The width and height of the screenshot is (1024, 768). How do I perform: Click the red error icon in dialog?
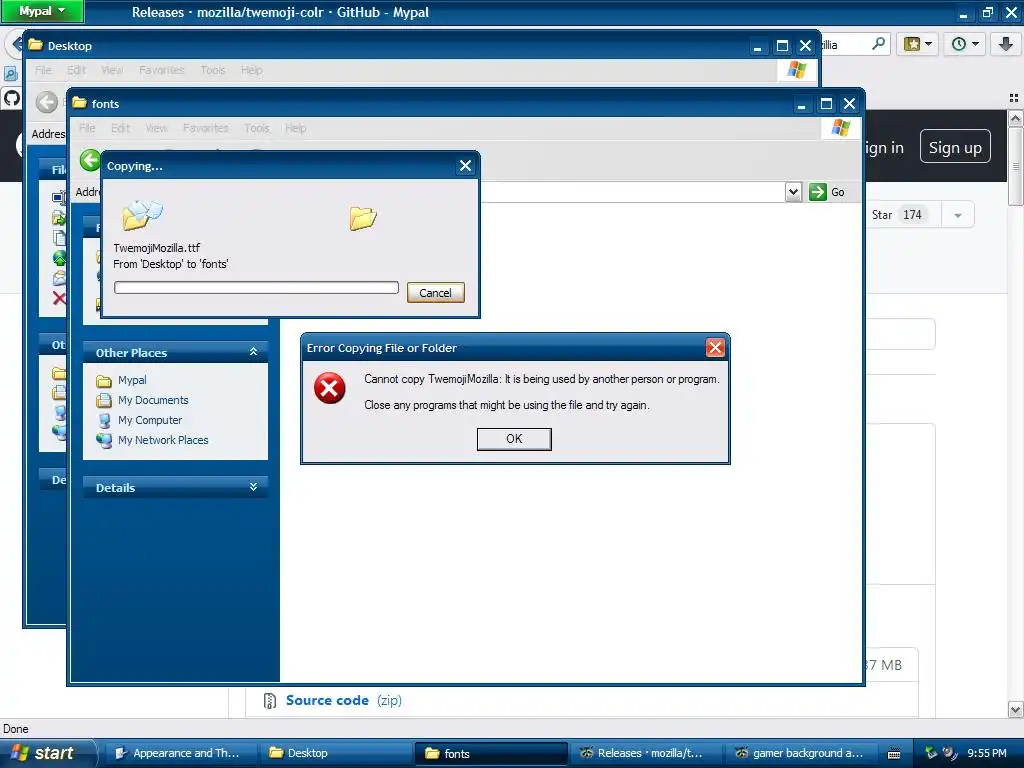coord(330,389)
